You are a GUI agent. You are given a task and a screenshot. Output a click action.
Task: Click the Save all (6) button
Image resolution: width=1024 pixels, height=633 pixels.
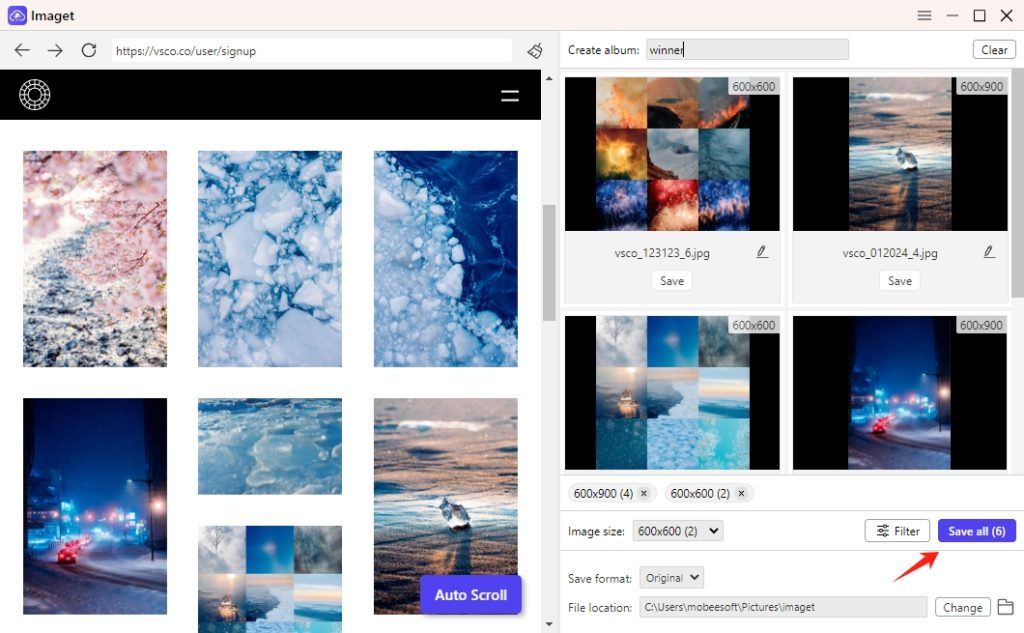point(976,531)
